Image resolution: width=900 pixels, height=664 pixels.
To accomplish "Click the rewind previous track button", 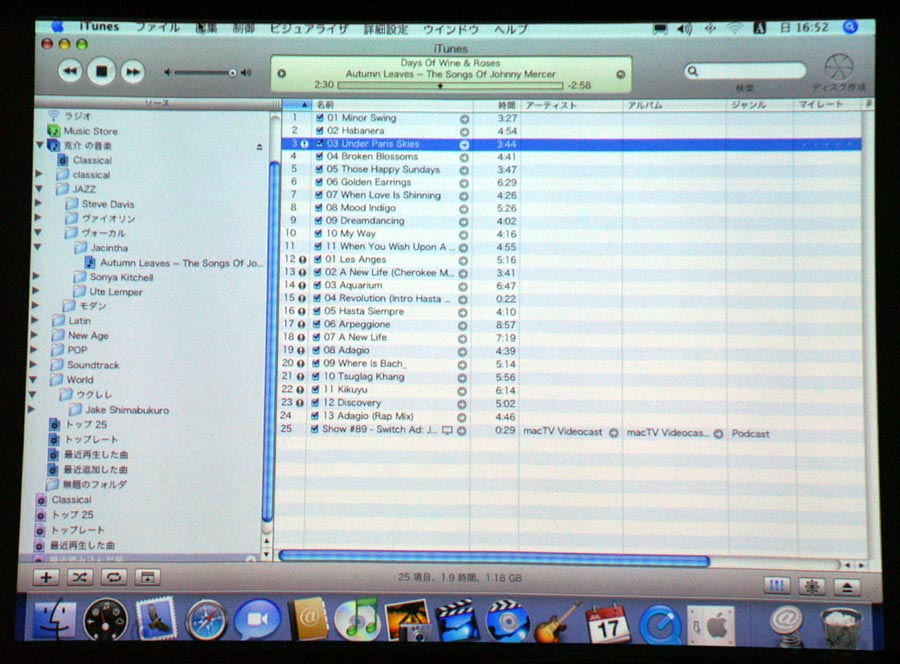I will (70, 72).
